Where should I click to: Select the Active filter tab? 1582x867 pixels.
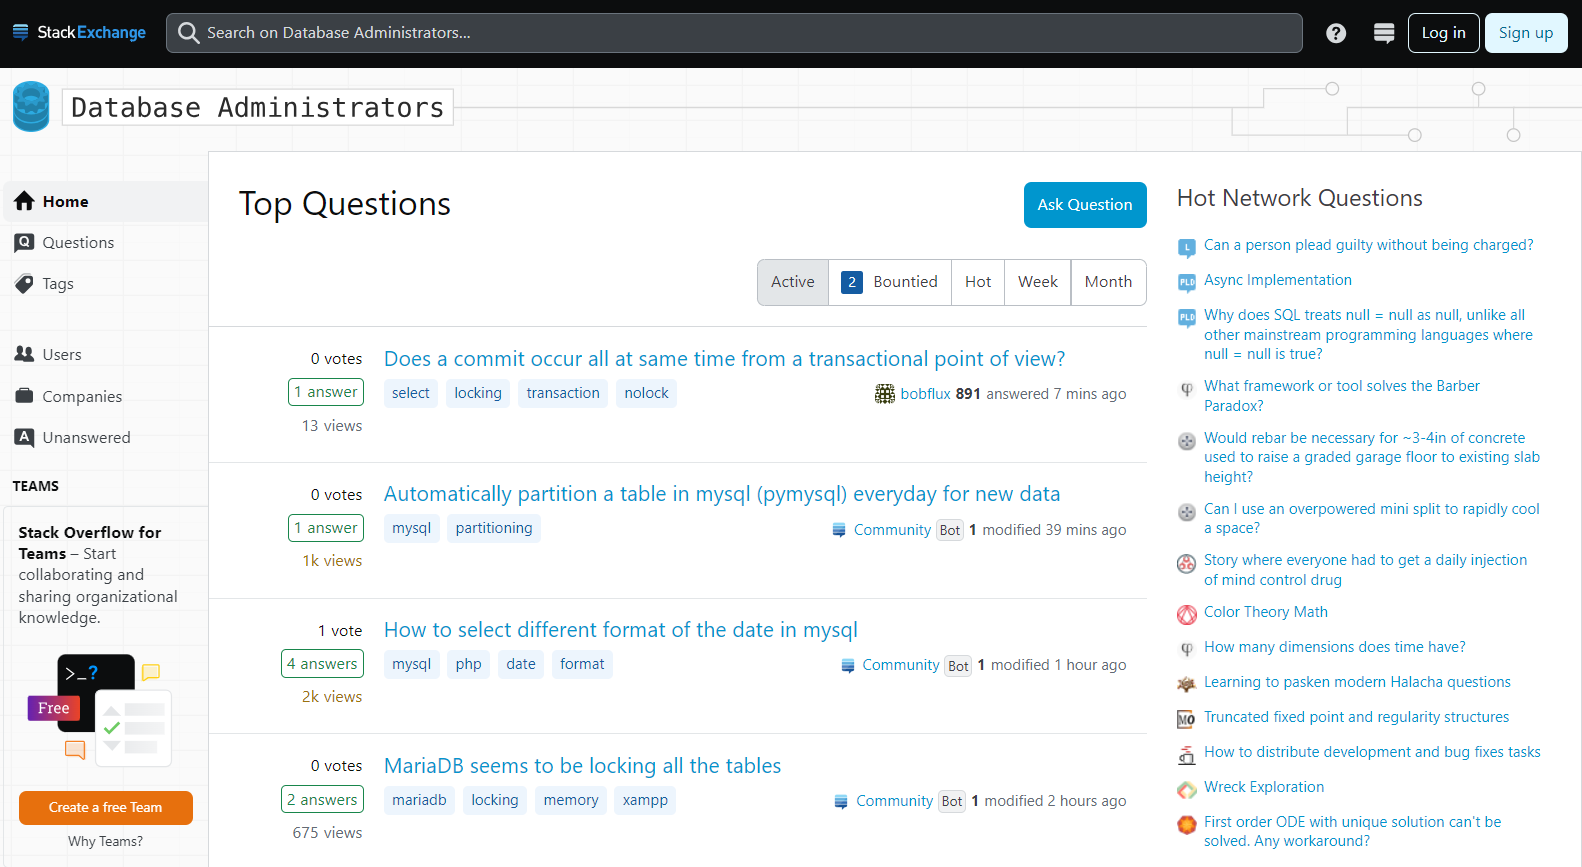point(793,282)
